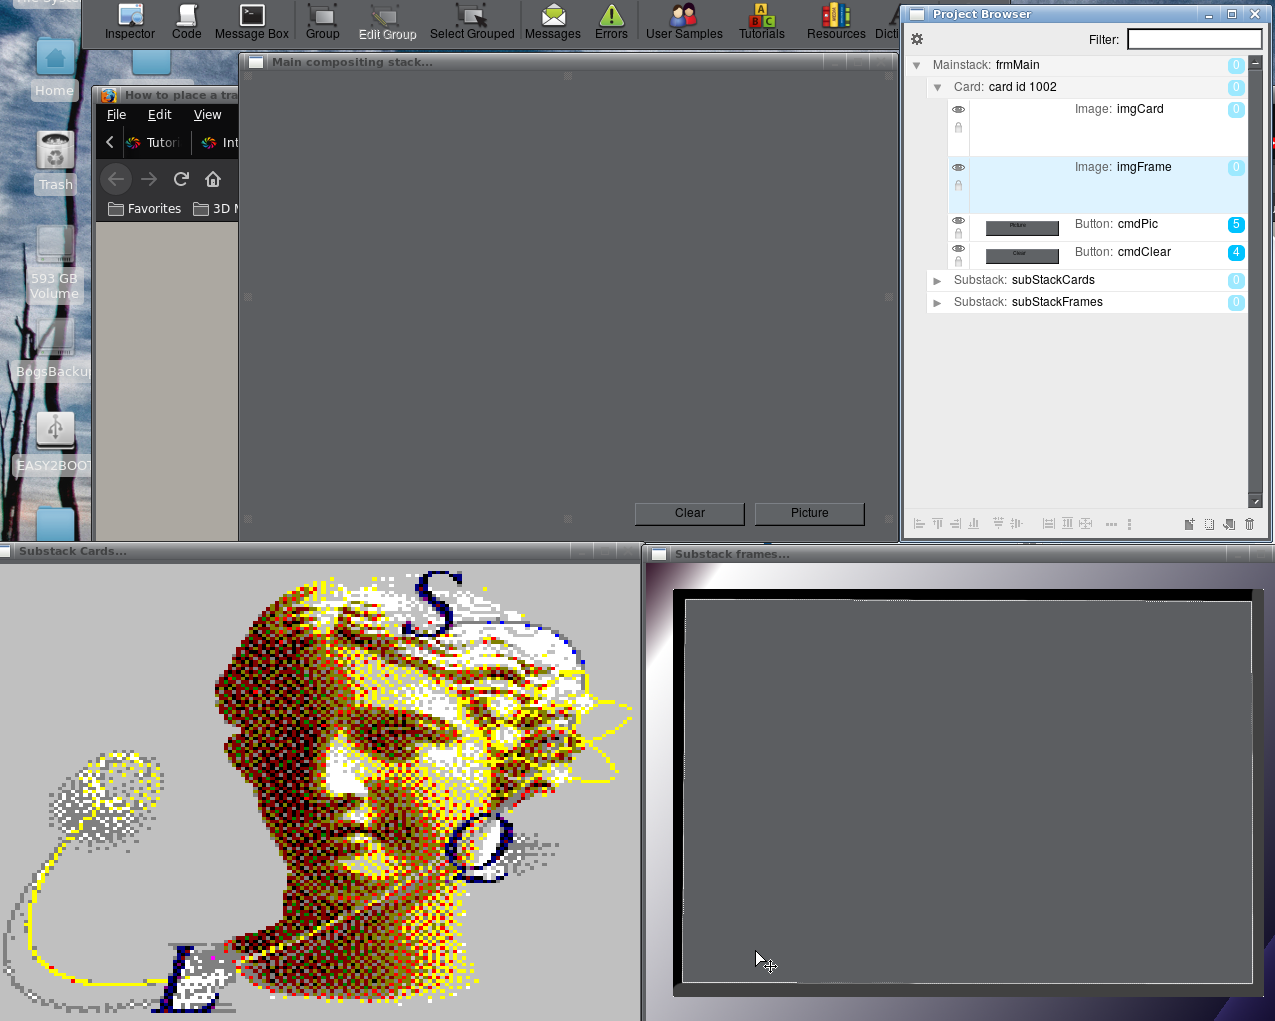Toggle visibility eye of cmdPic button
Viewport: 1275px width, 1021px height.
[958, 221]
